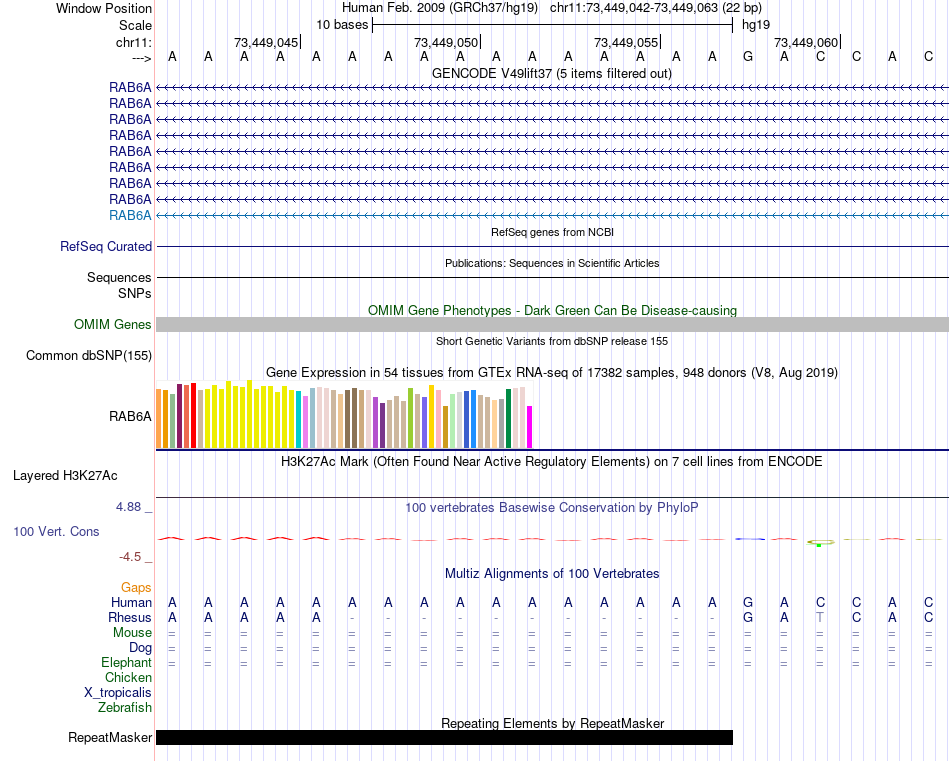Click the -4.5 PhyloP lower scale value

[130, 557]
